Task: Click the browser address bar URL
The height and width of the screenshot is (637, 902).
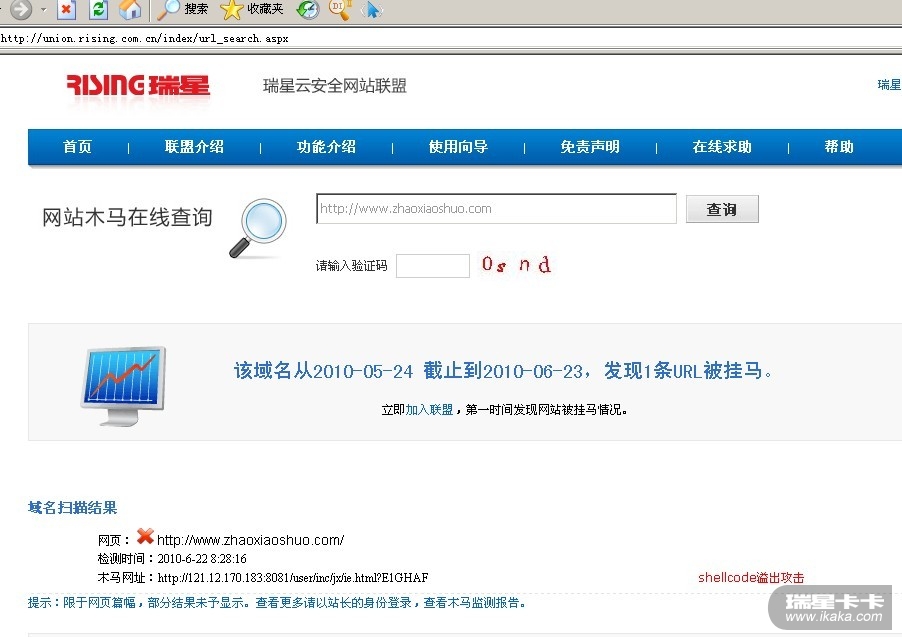Action: [x=144, y=39]
